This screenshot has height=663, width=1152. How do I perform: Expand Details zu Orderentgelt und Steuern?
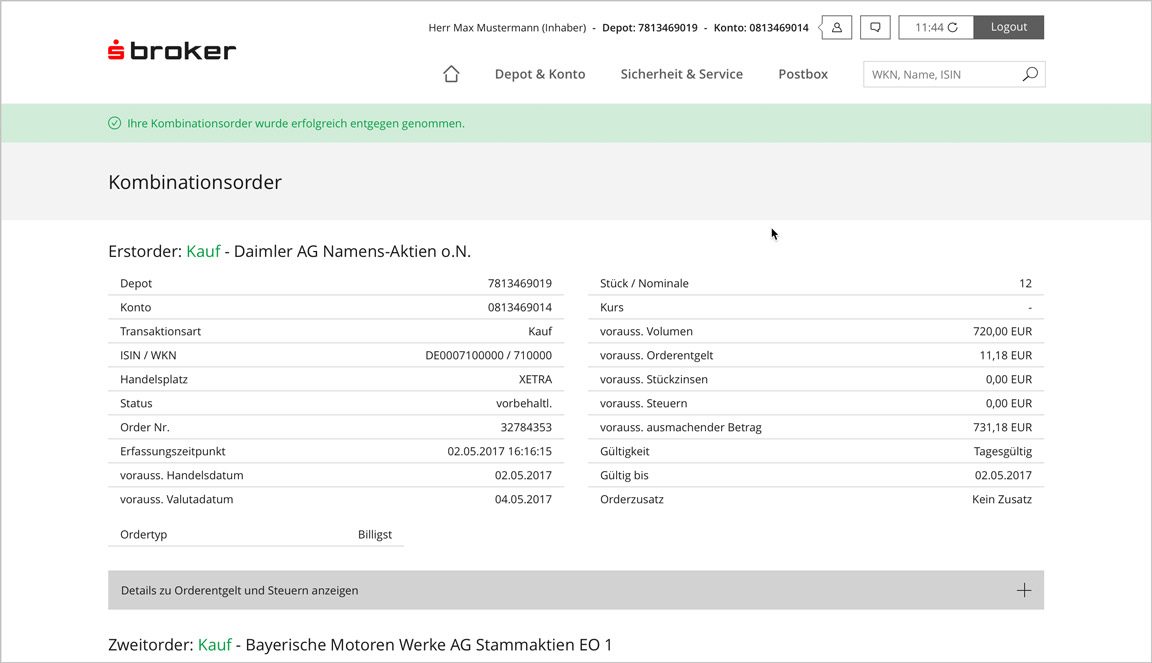(576, 590)
